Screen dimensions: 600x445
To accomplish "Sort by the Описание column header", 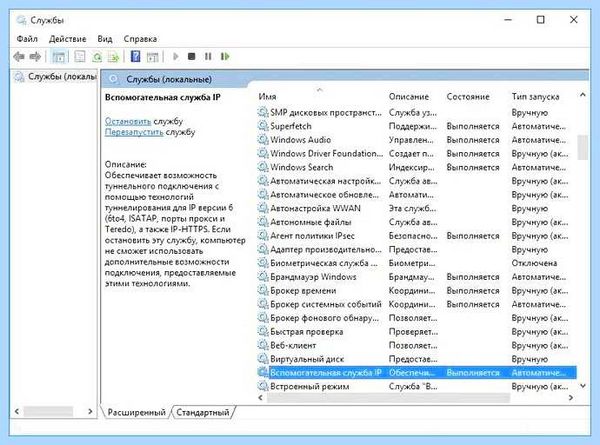I will (x=408, y=96).
